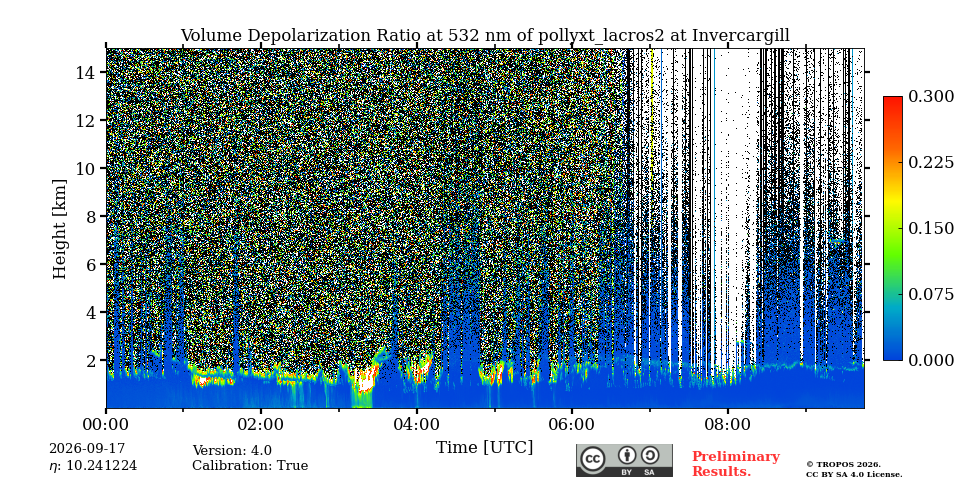Viewport: 960px width, 480px height.
Task: Click the white high-depolarization patch near 03:20
Action: tap(366, 382)
